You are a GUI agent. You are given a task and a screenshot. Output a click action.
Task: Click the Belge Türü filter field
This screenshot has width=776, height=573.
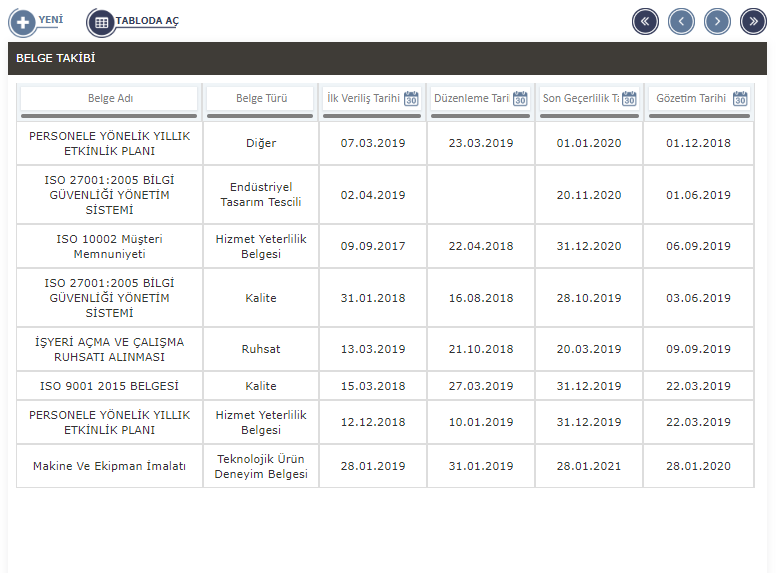coord(261,99)
